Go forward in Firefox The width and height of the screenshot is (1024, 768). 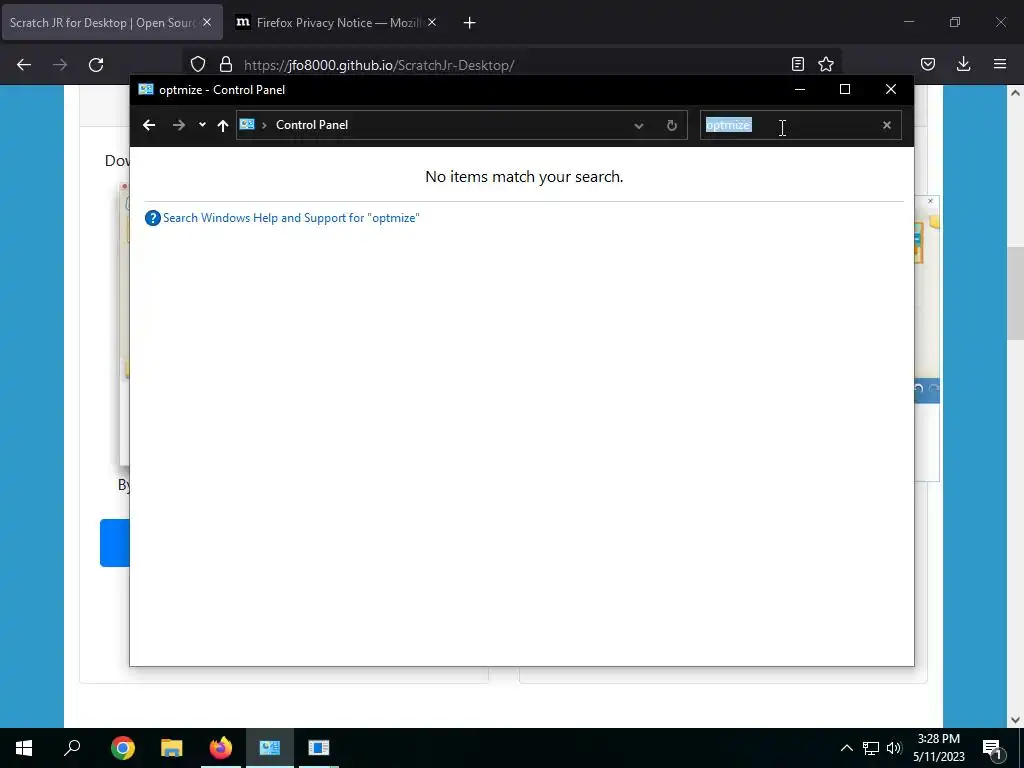tap(60, 65)
